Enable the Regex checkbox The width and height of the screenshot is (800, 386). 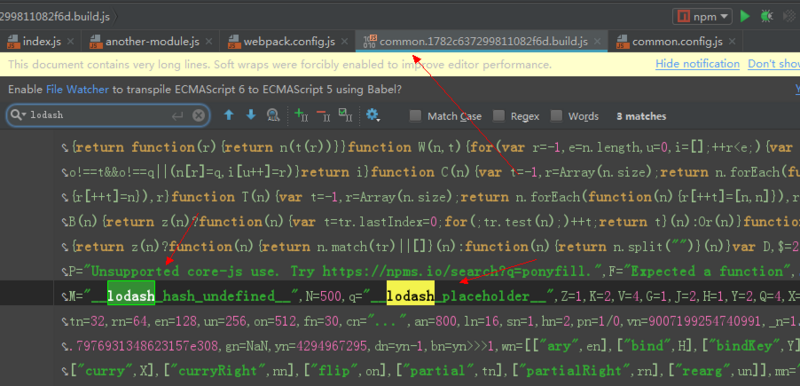coord(499,116)
